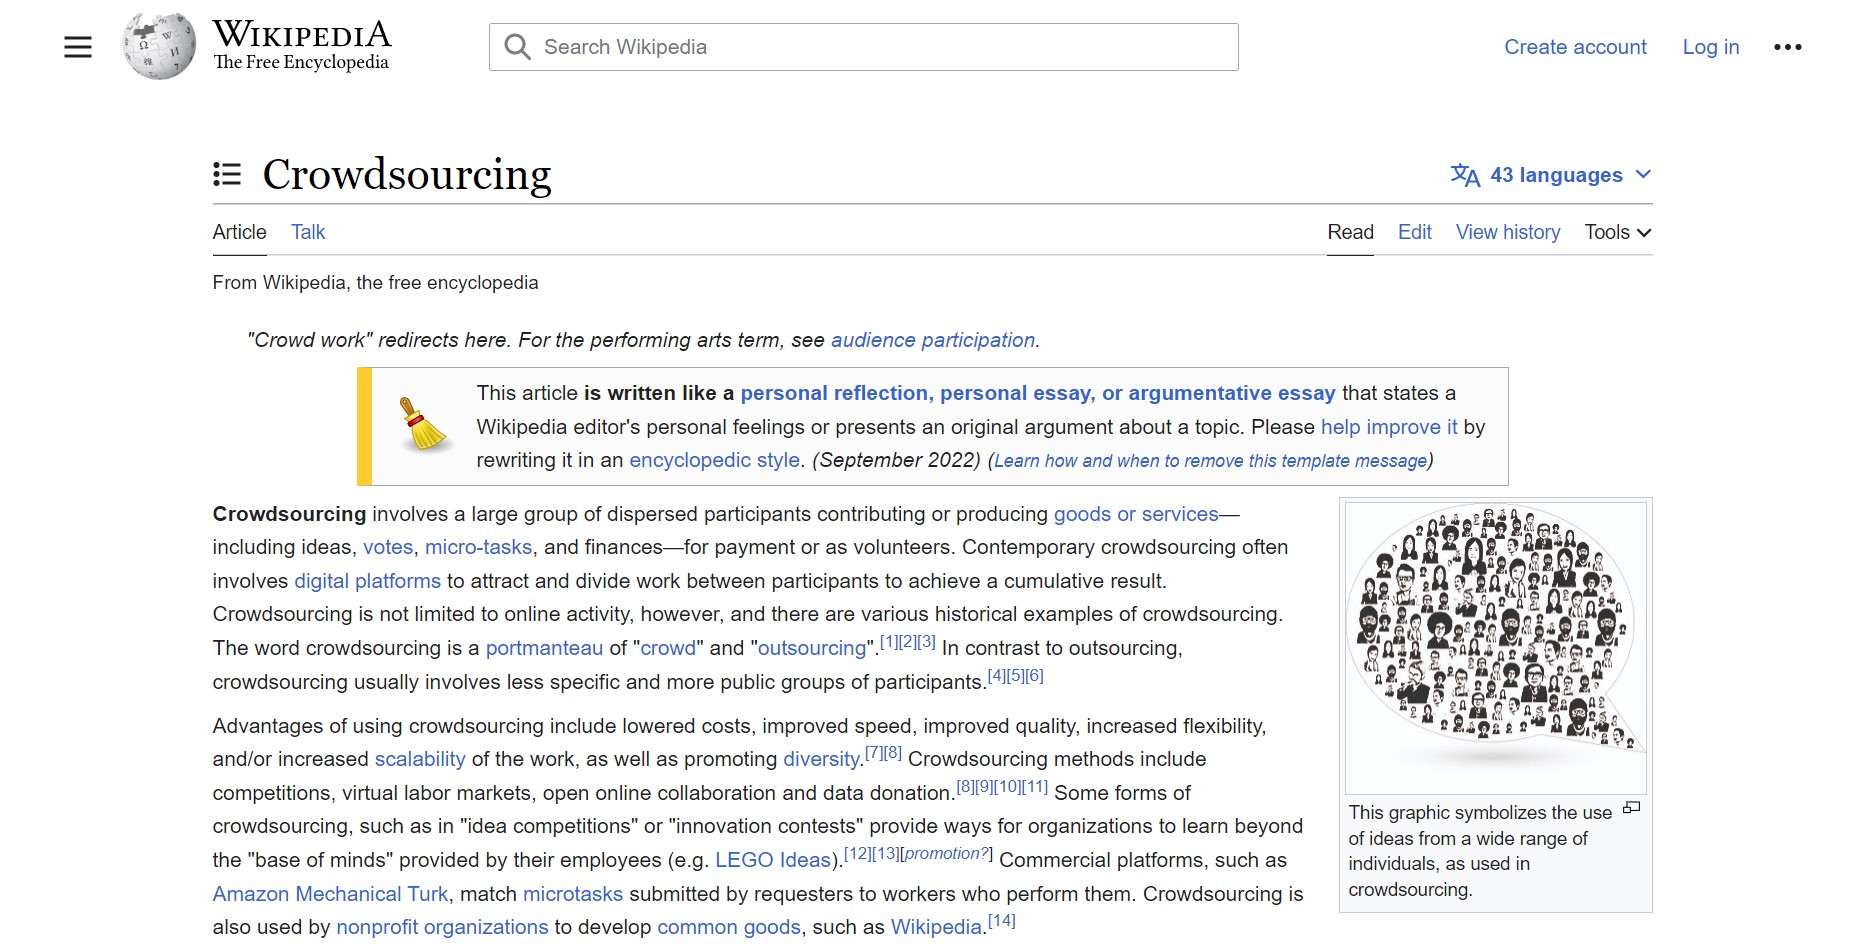
Task: Jump to citation [1]
Action: point(889,642)
